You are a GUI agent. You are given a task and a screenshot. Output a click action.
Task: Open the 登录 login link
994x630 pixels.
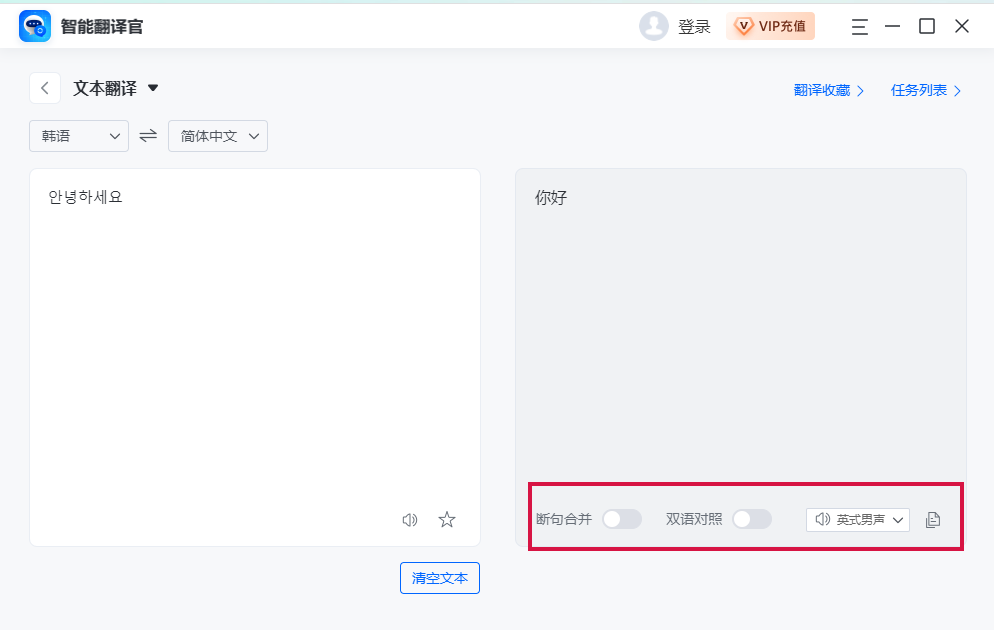694,27
